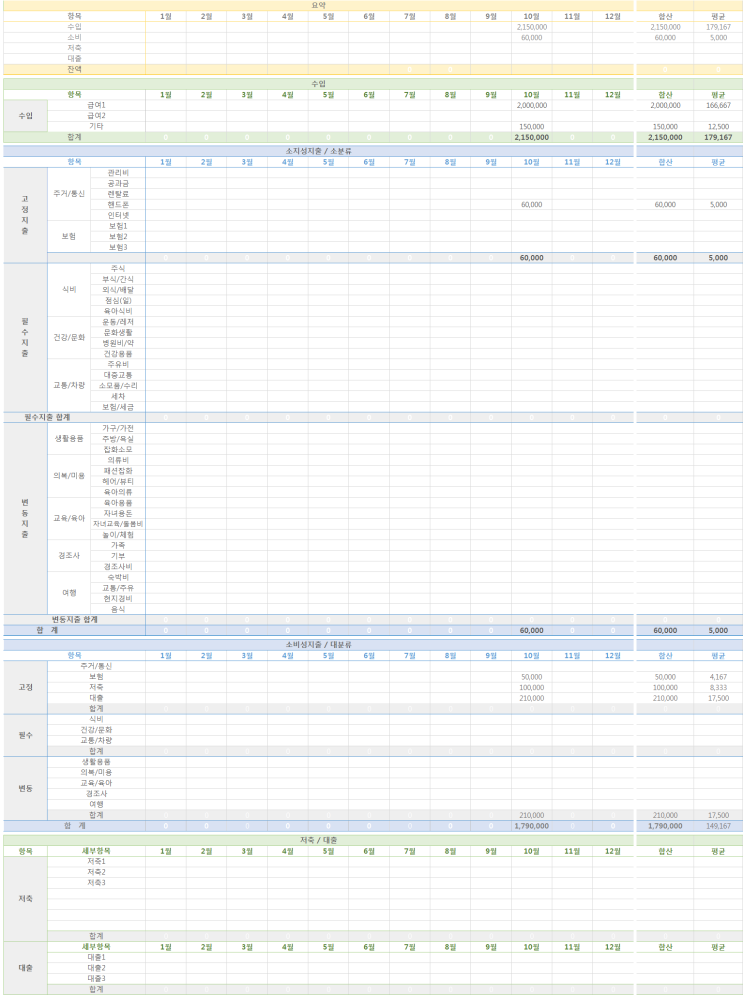Viewport: 743px width, 995px height.
Task: Select the 요약 section title
Action: [x=319, y=5]
